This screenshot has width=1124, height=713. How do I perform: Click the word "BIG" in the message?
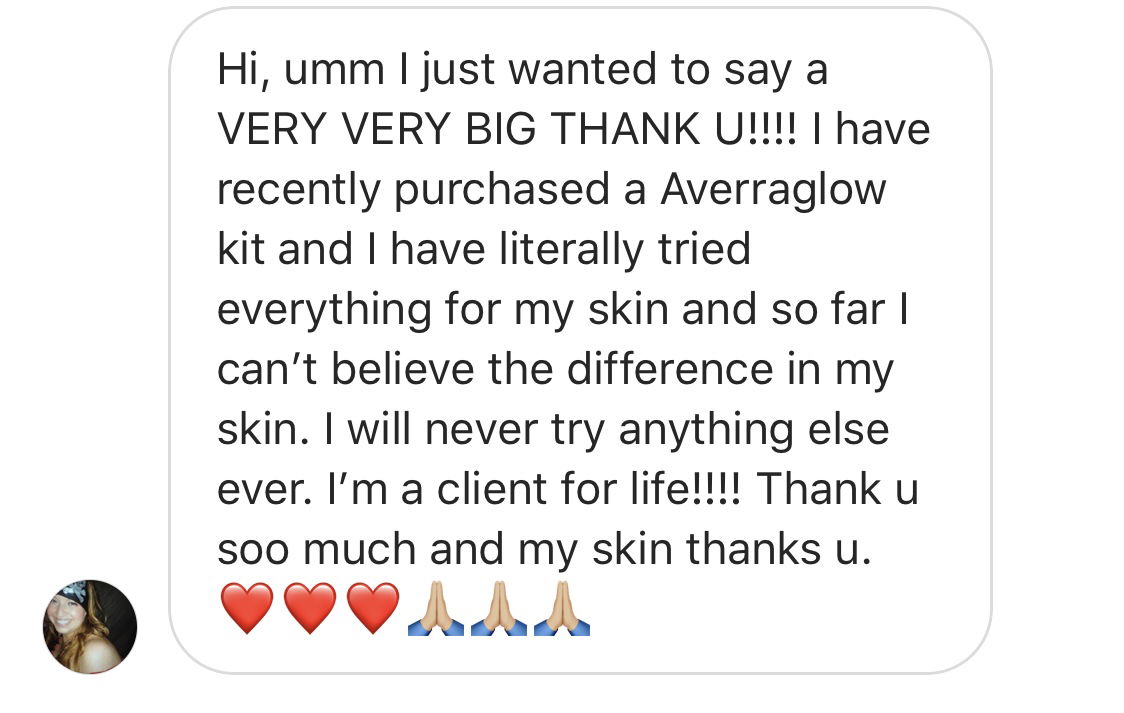(500, 130)
